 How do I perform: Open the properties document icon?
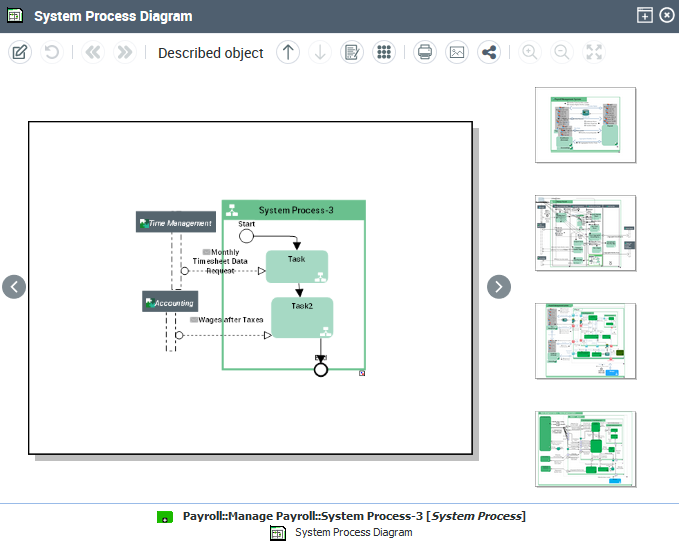(x=351, y=53)
